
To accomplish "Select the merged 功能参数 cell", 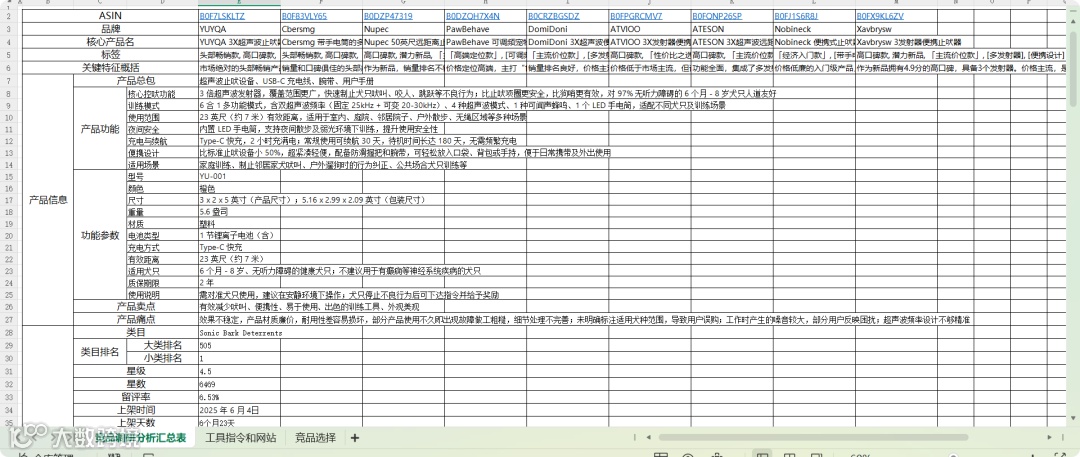I will tap(100, 234).
